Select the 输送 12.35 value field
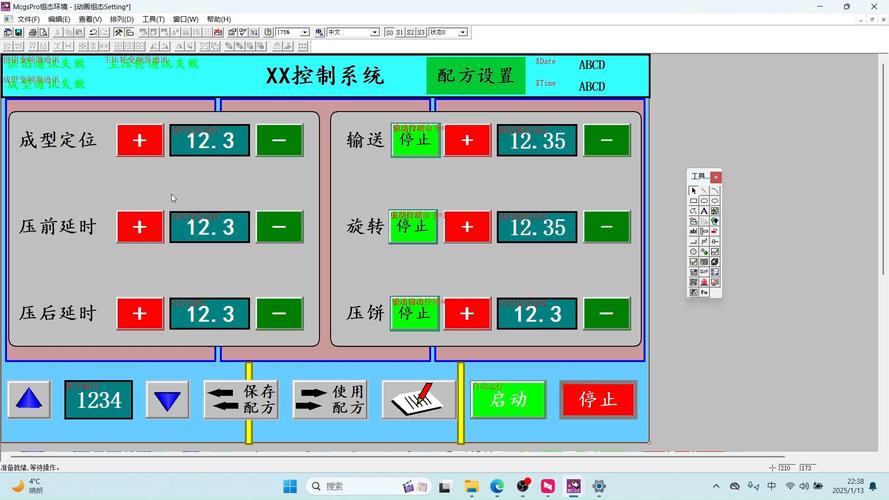 coord(537,140)
